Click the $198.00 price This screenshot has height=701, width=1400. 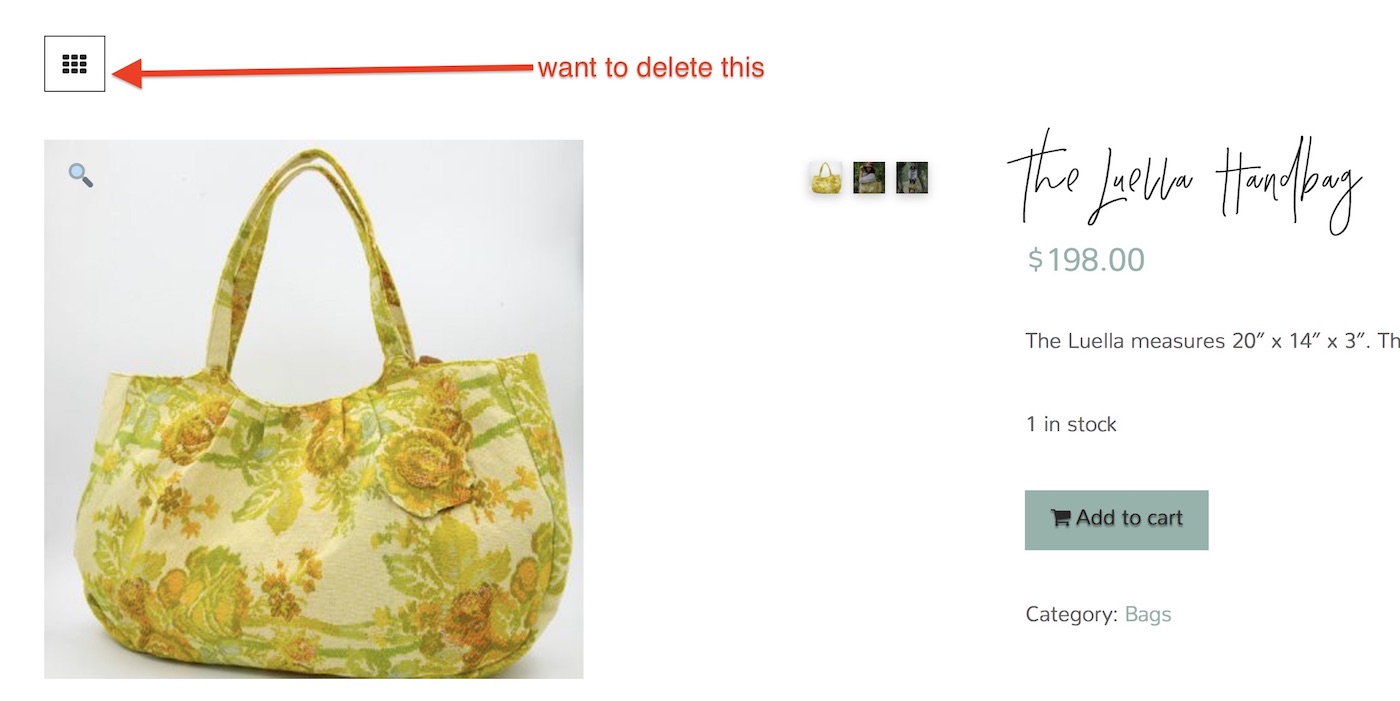pyautogui.click(x=1086, y=260)
